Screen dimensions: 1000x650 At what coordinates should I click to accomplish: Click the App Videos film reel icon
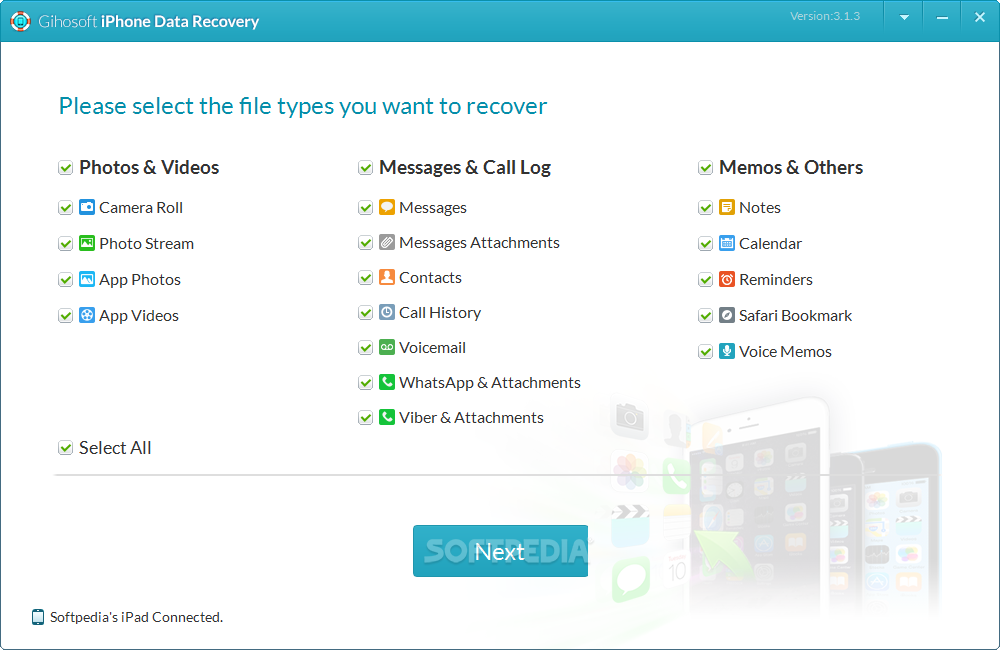(87, 315)
